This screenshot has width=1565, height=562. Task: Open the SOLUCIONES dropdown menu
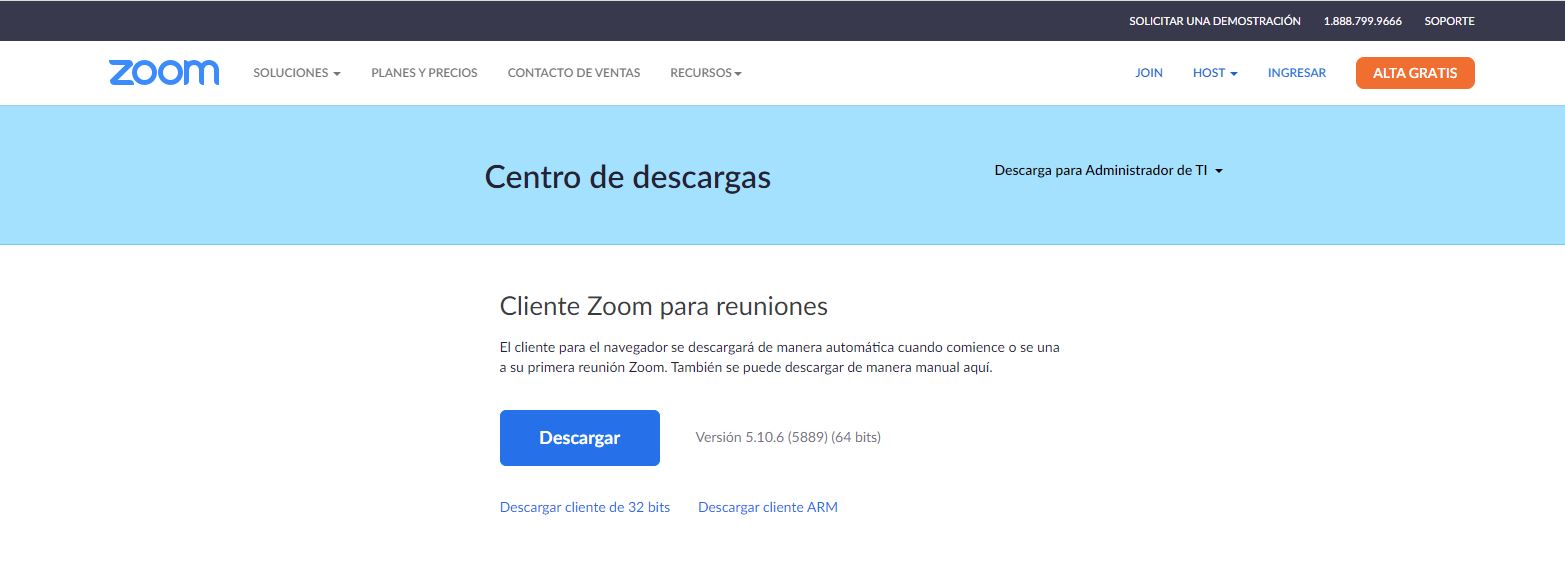click(296, 73)
